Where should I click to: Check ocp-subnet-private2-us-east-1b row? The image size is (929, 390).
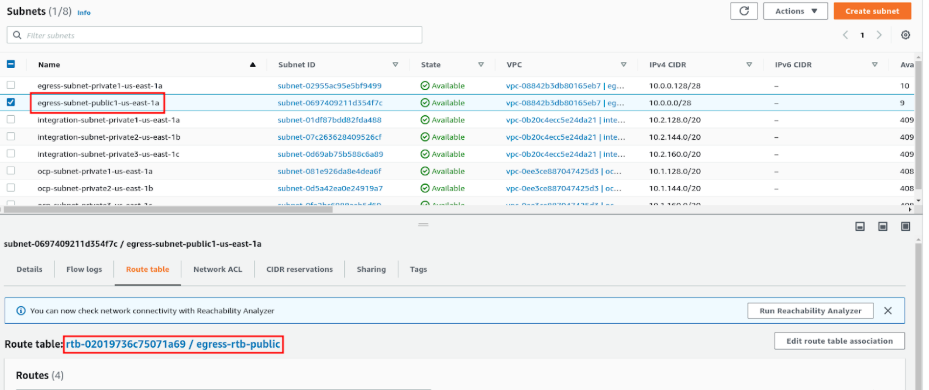point(11,188)
